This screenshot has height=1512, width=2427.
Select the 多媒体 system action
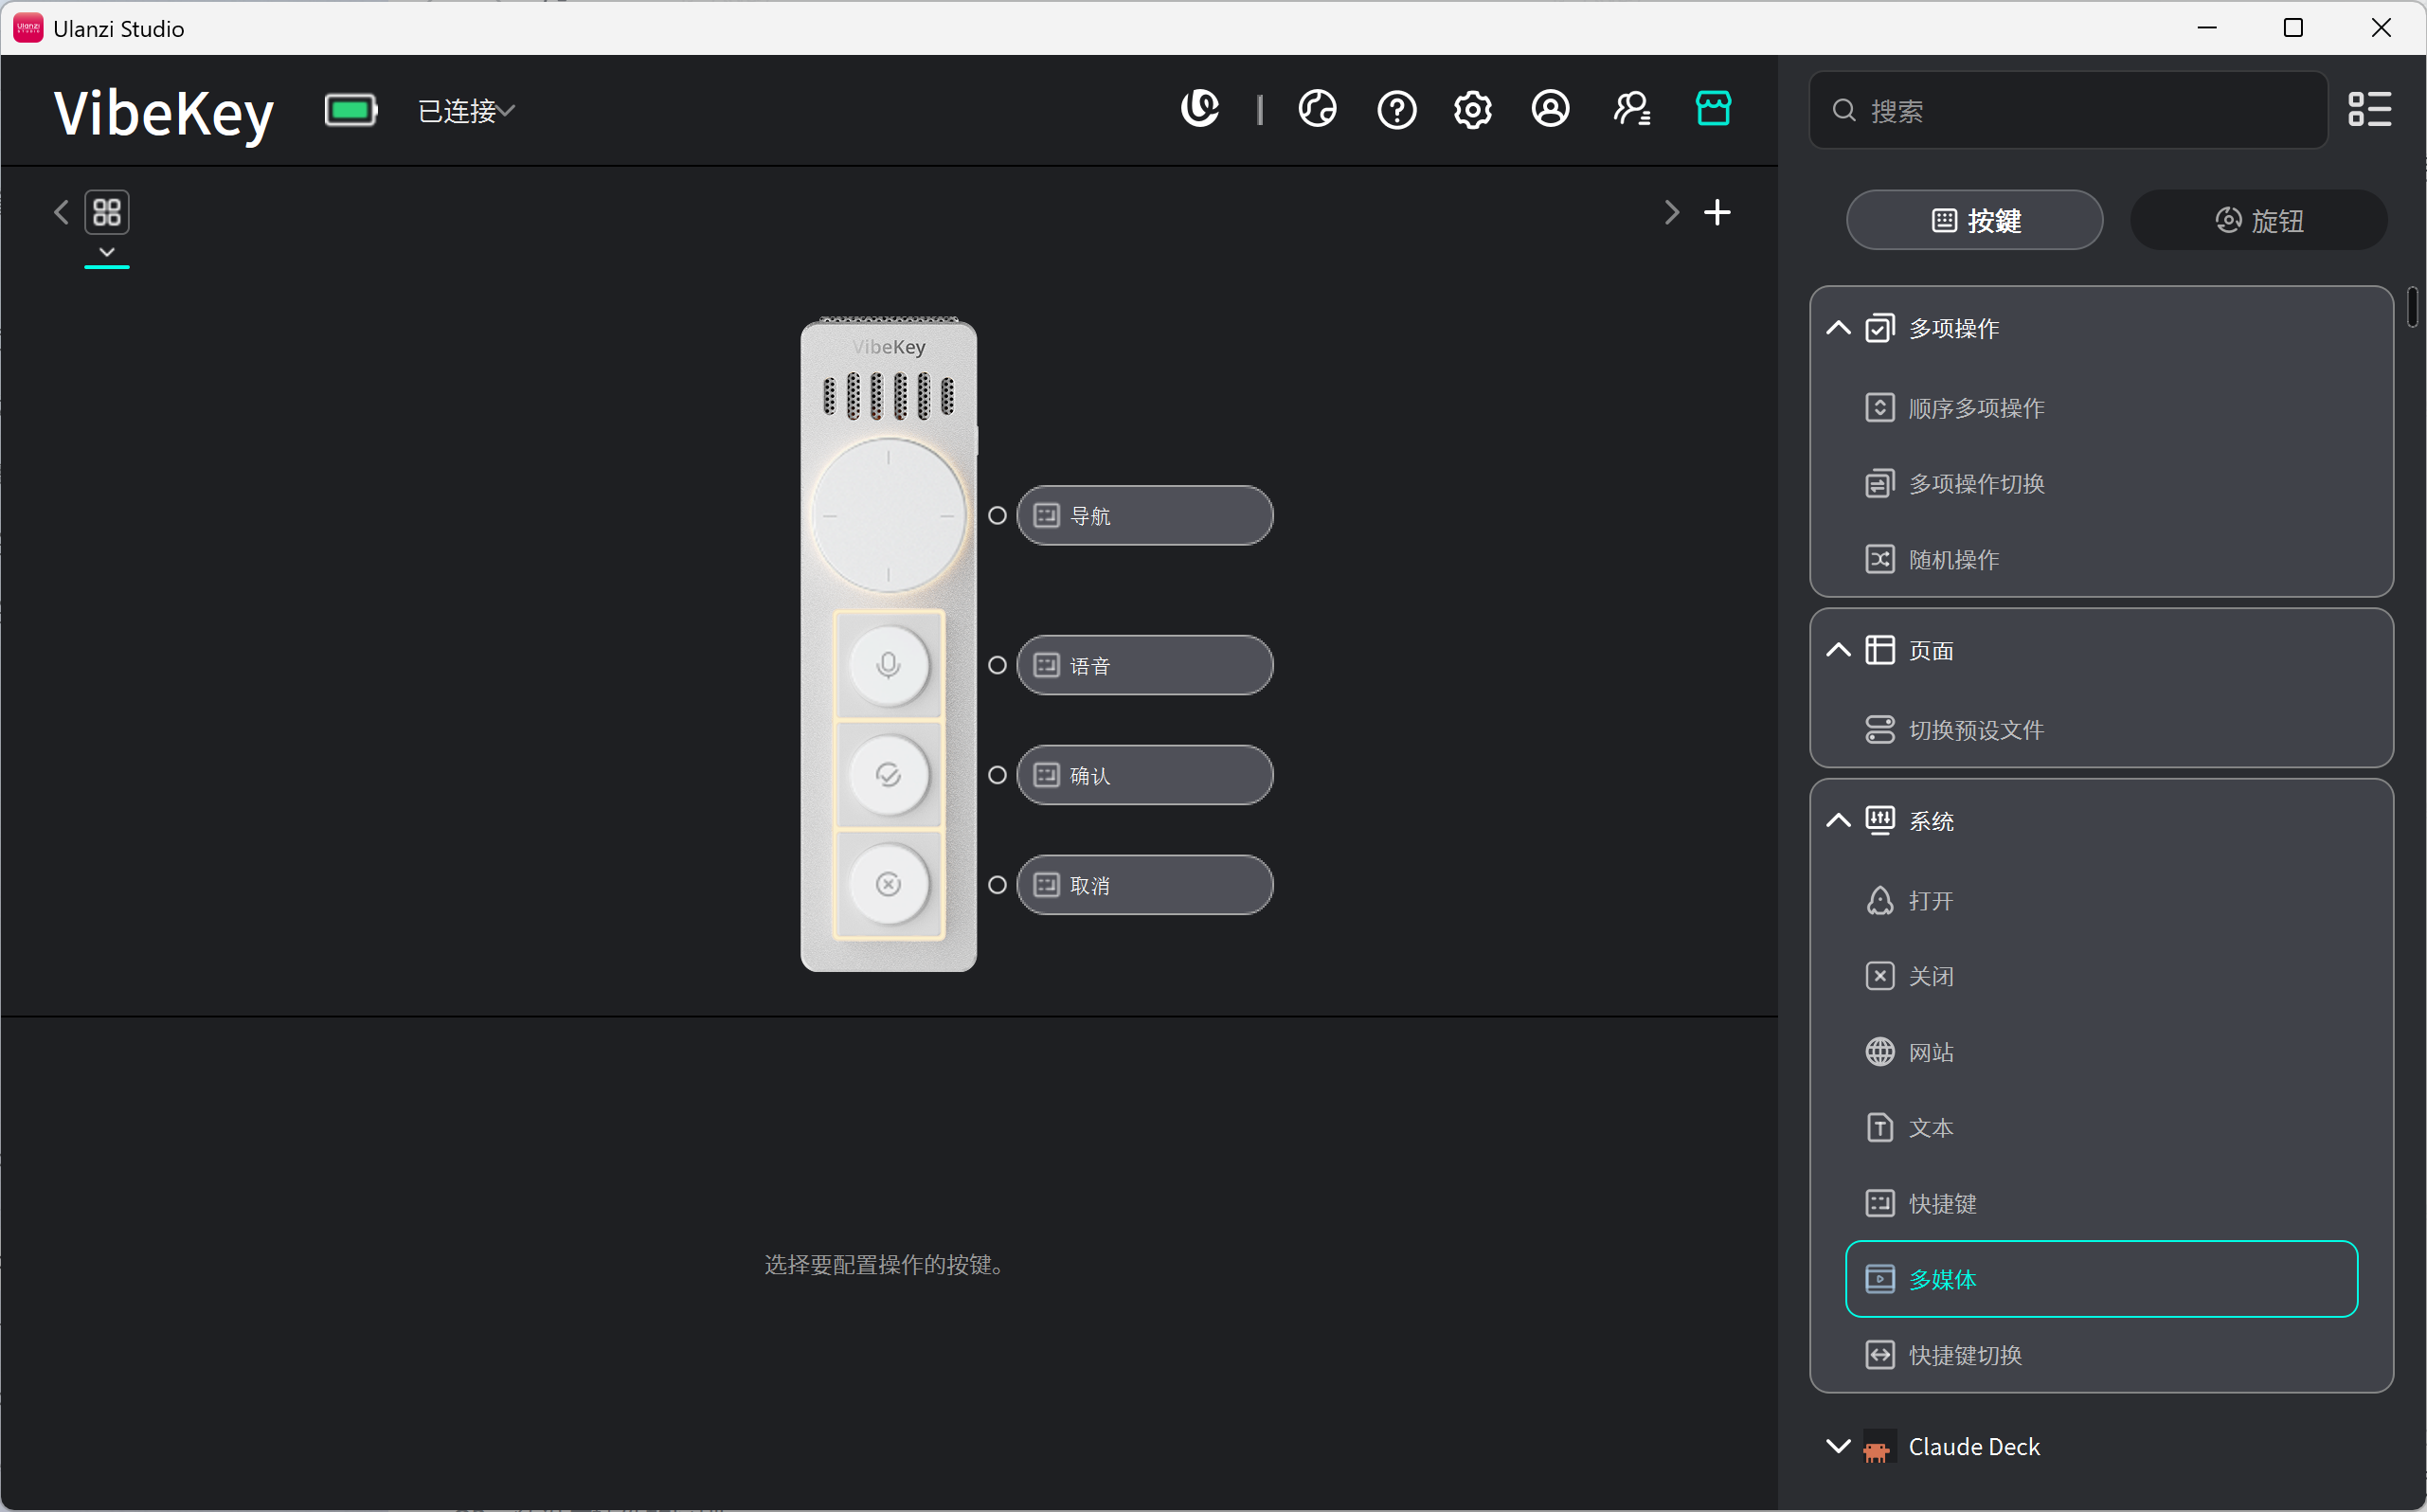2101,1279
